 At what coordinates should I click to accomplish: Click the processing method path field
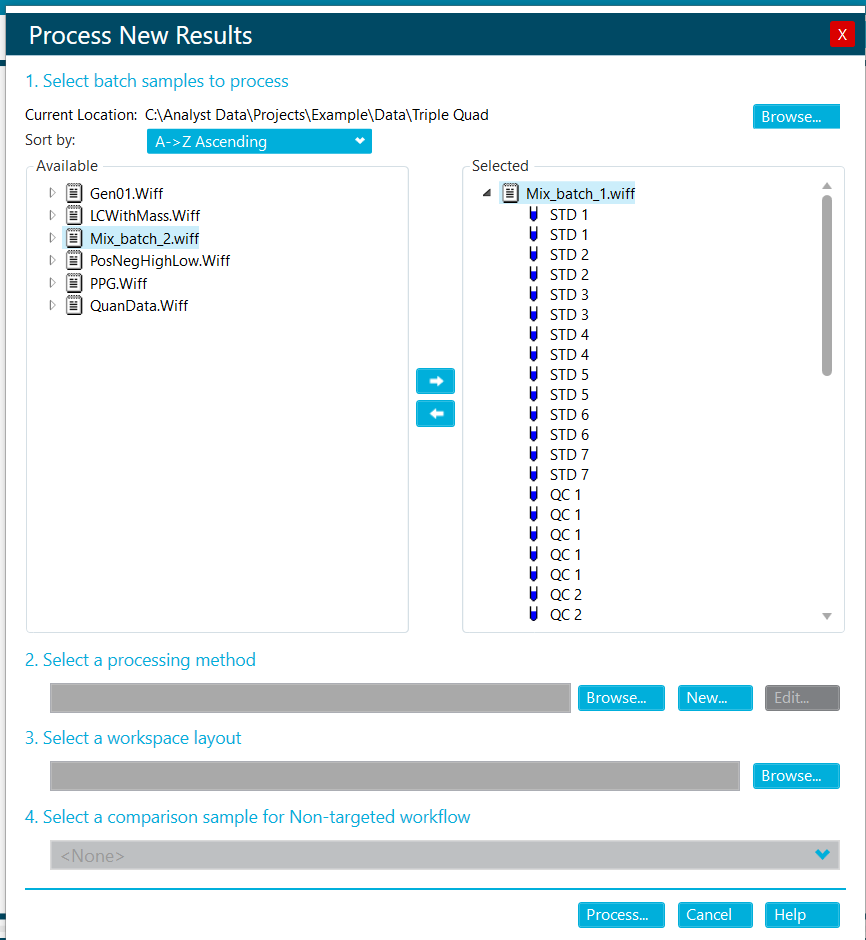[x=310, y=698]
